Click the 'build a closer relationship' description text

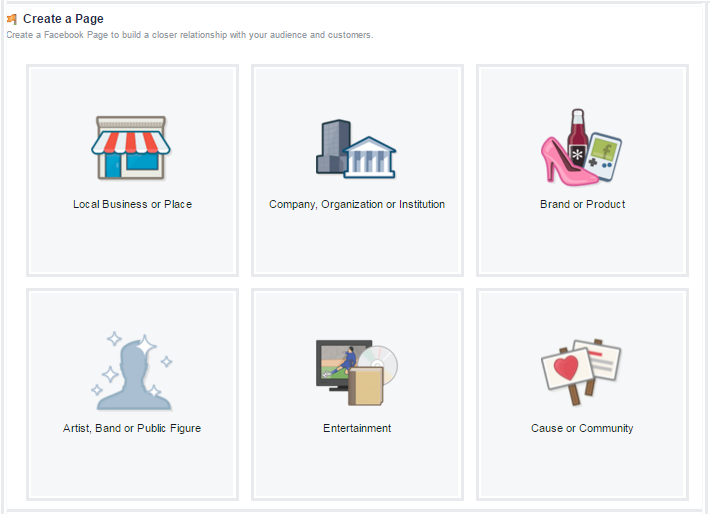tap(190, 35)
